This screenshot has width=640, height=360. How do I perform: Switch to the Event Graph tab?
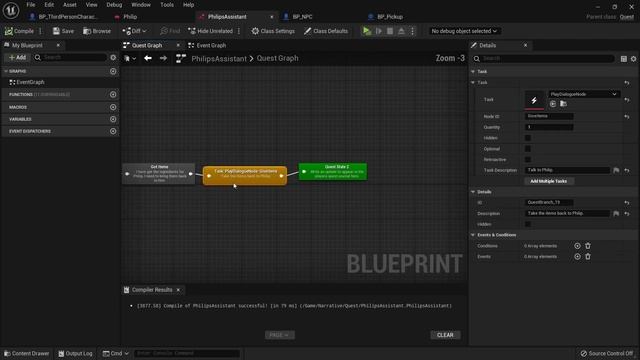(211, 45)
